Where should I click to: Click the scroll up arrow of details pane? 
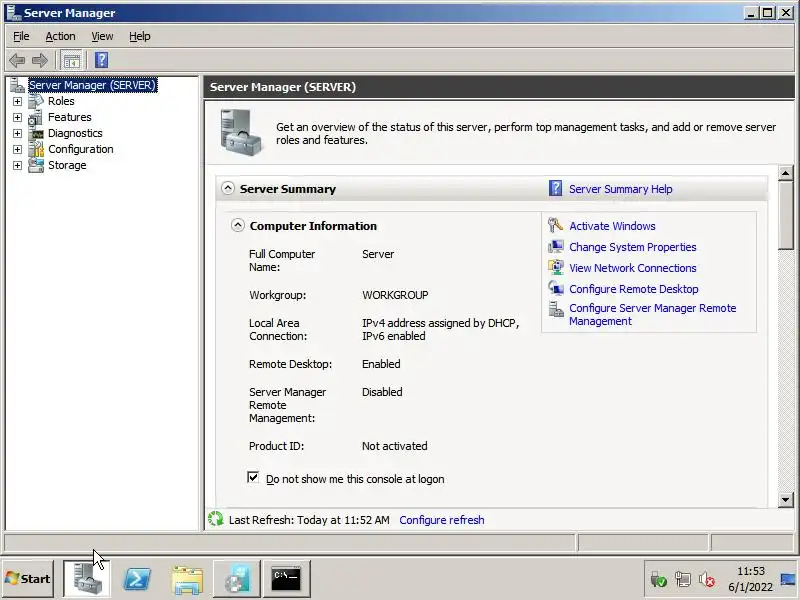(785, 173)
